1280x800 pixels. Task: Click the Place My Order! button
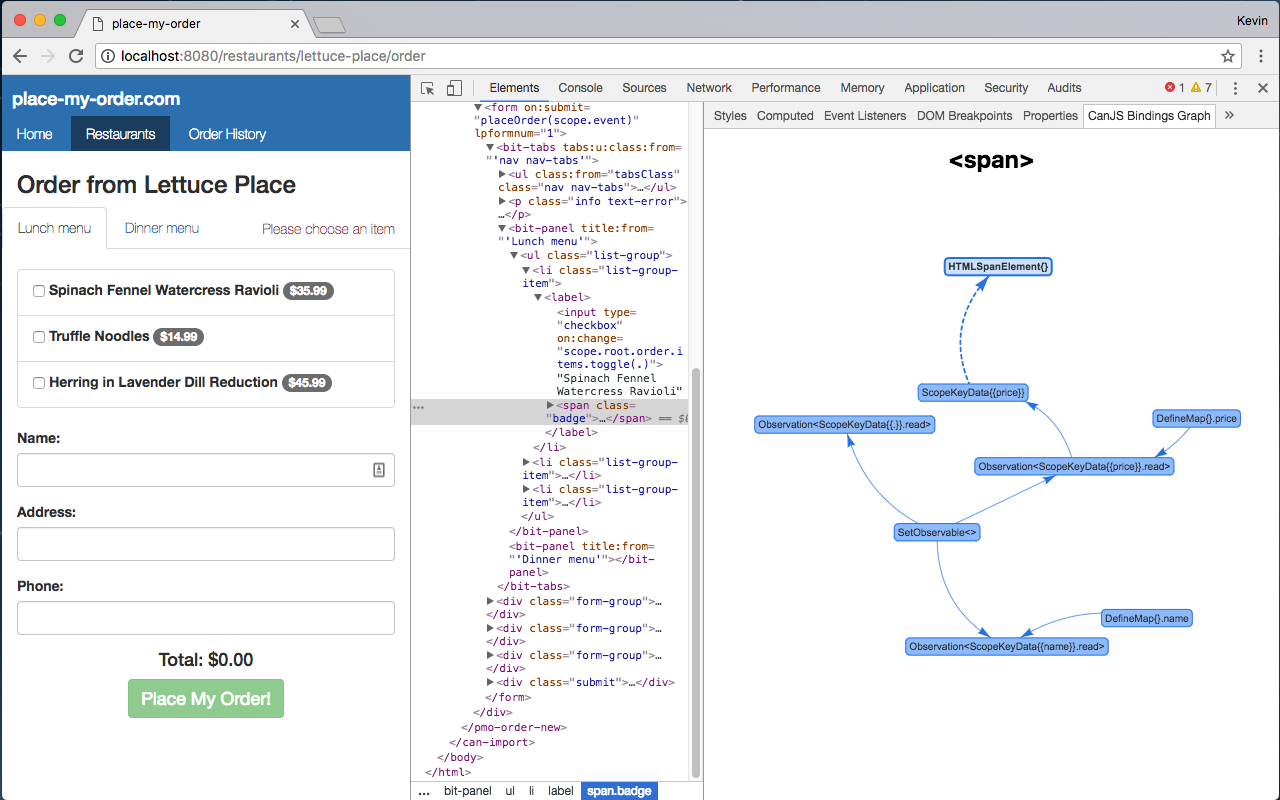coord(206,699)
